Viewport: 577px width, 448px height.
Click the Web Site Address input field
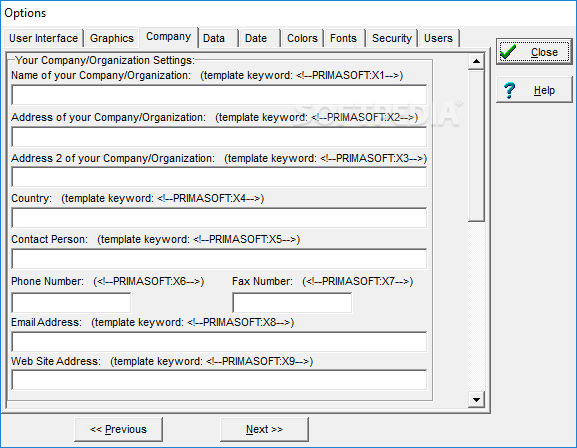click(219, 380)
